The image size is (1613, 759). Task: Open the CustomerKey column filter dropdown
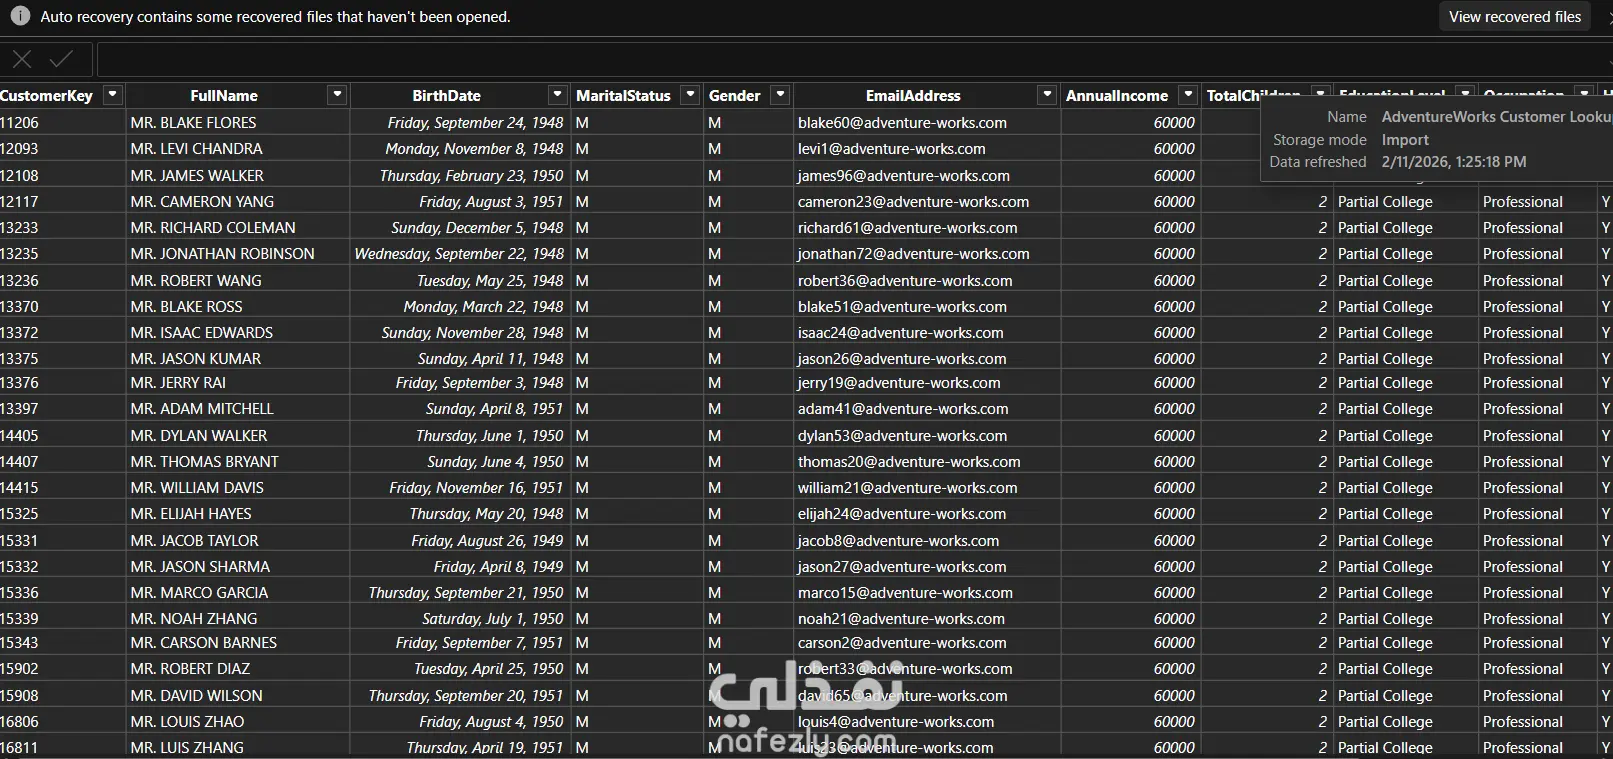click(x=113, y=95)
